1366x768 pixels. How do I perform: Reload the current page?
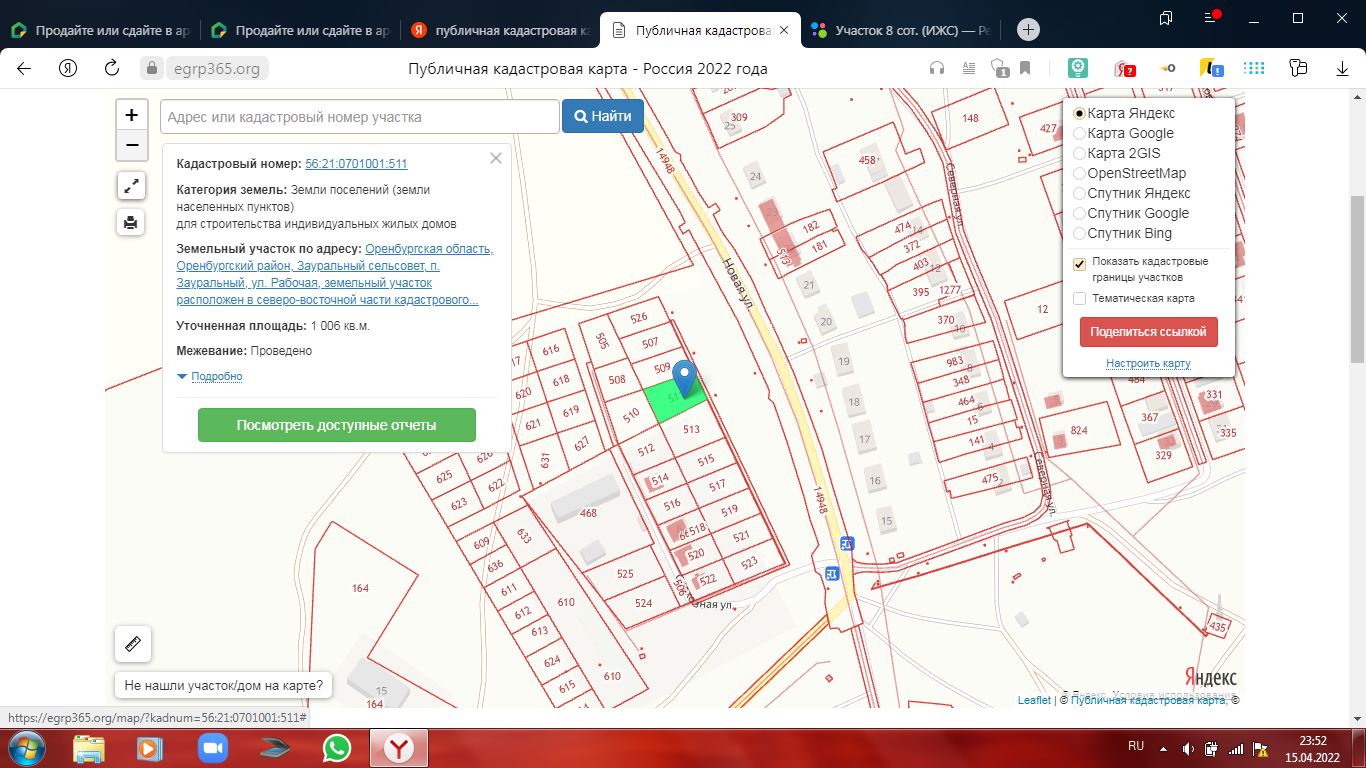tap(112, 69)
